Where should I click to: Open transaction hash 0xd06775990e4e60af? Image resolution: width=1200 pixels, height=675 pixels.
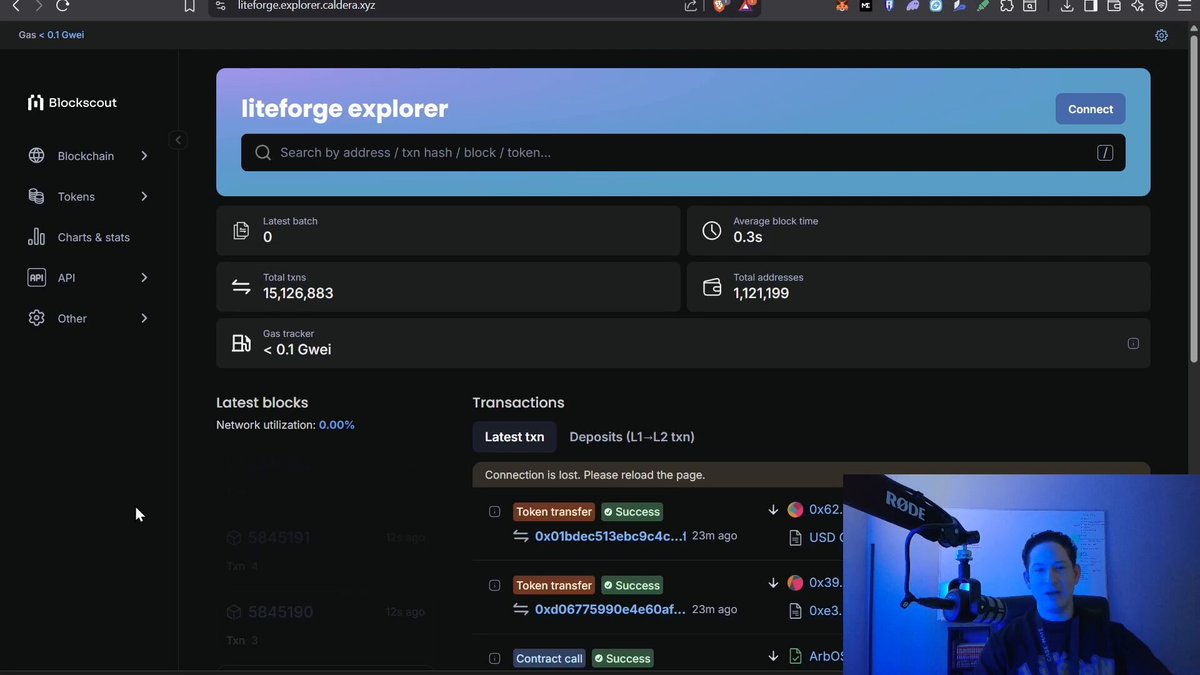[x=611, y=609]
